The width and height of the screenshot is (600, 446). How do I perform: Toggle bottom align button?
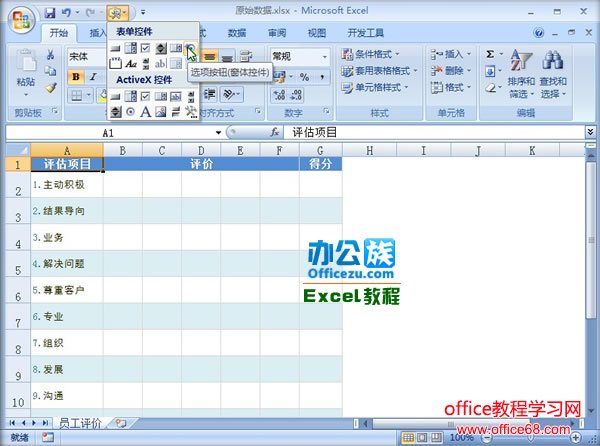pos(227,57)
